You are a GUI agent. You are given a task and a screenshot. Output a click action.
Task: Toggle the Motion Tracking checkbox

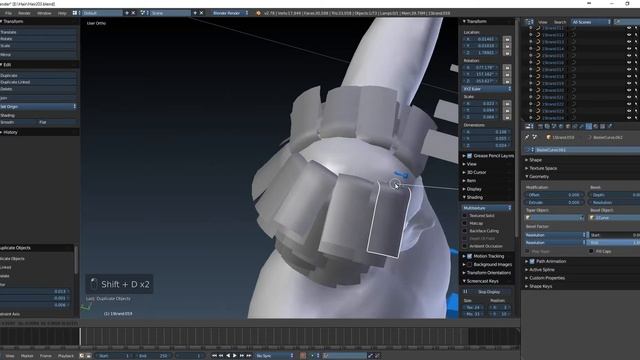pyautogui.click(x=469, y=256)
